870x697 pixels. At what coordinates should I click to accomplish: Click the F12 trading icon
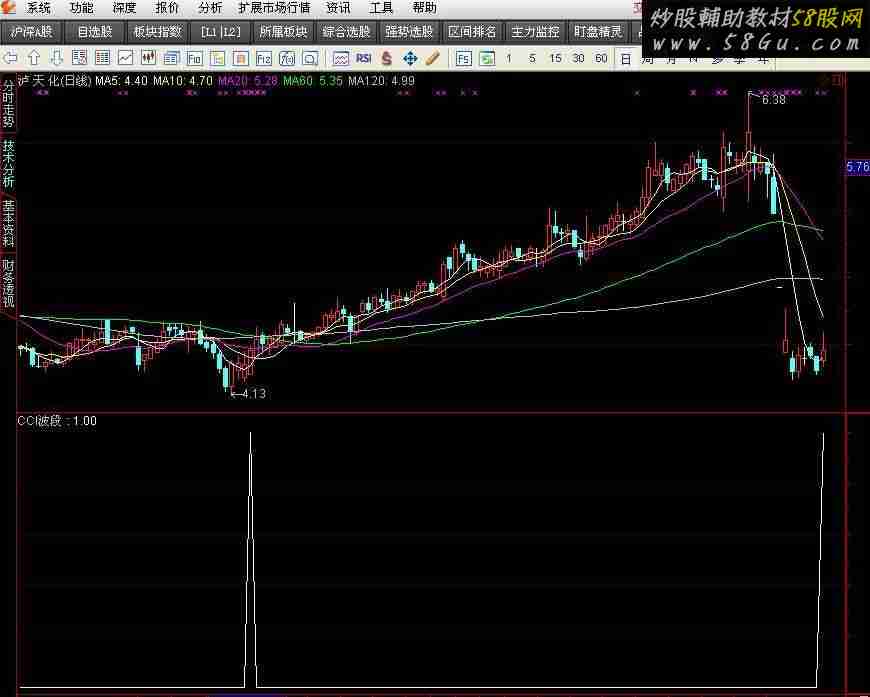pyautogui.click(x=264, y=58)
